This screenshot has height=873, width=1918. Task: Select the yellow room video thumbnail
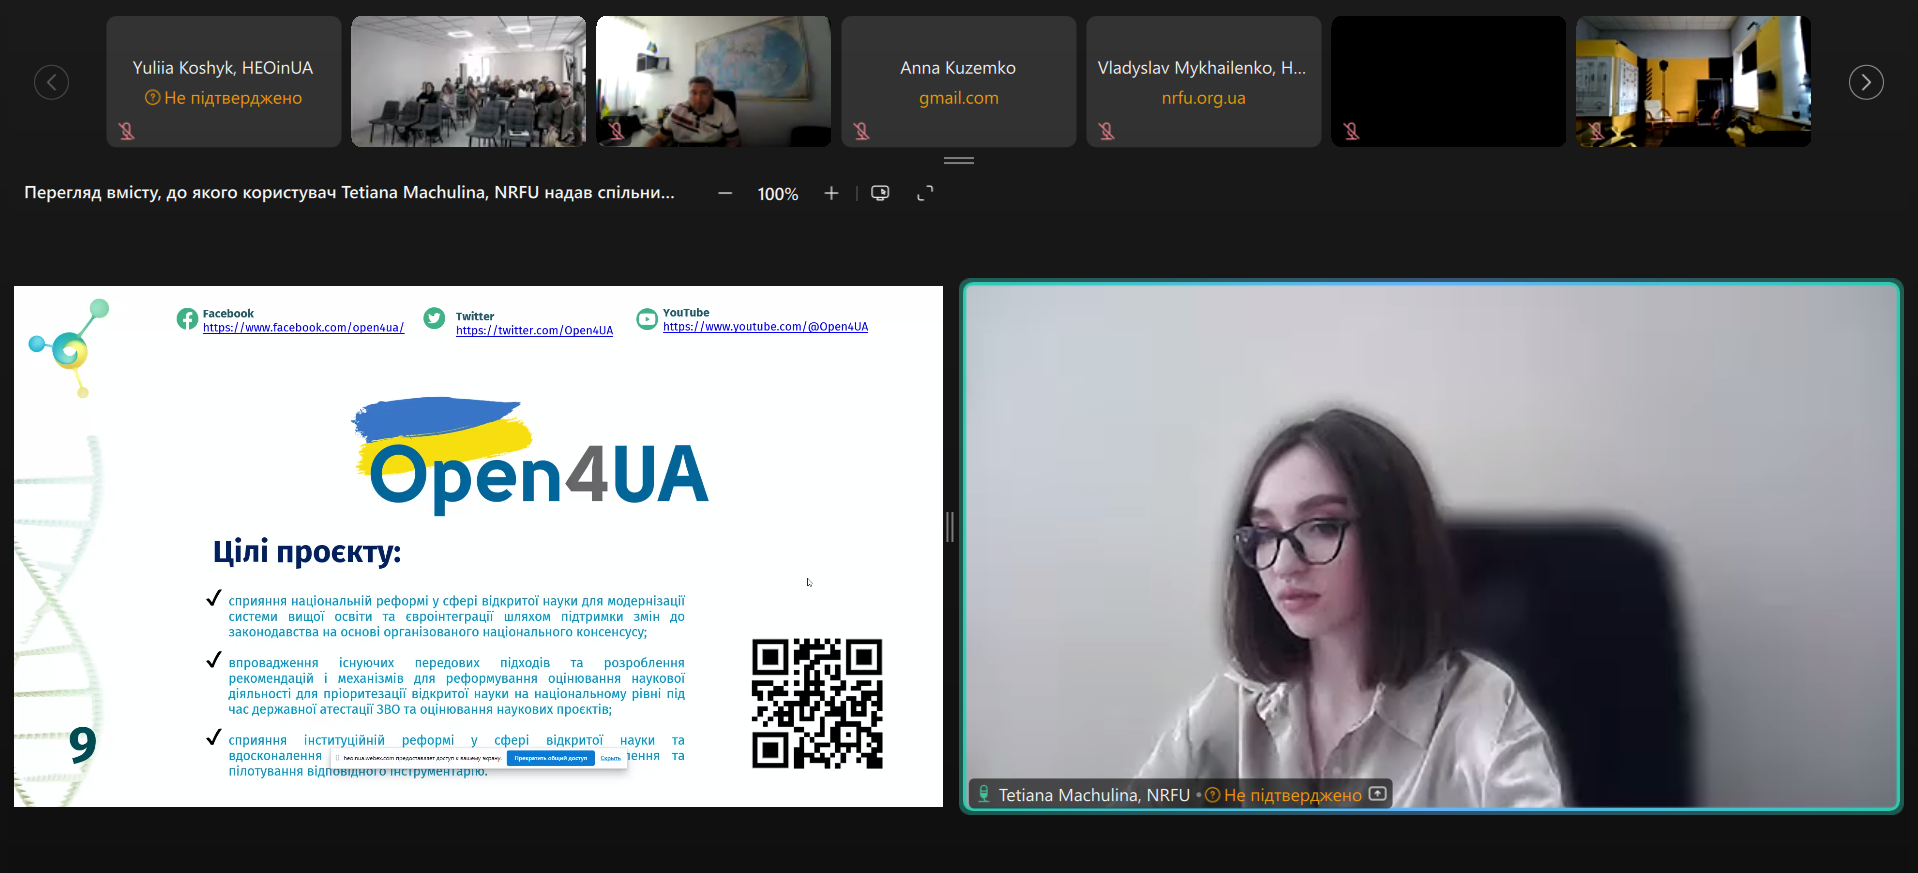pos(1694,82)
